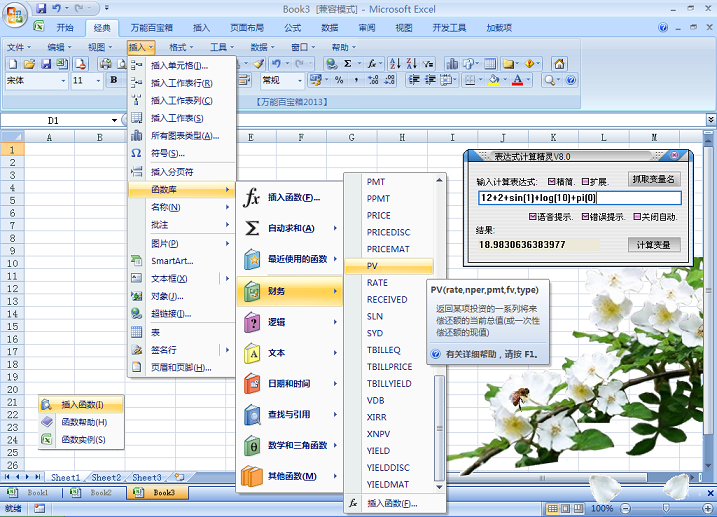Select the XNPV function in the list
Screen dimensions: 717x517
point(389,434)
